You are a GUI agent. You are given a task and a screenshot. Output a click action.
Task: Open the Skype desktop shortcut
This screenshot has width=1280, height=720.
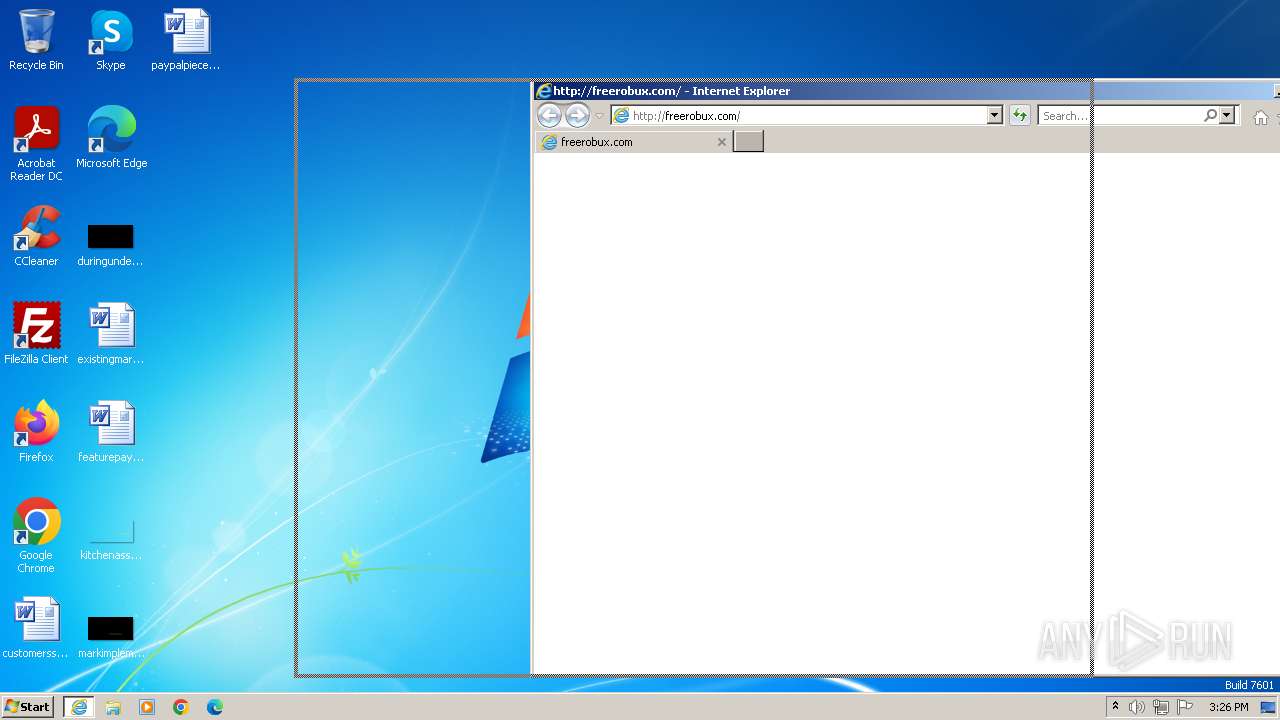(x=110, y=40)
